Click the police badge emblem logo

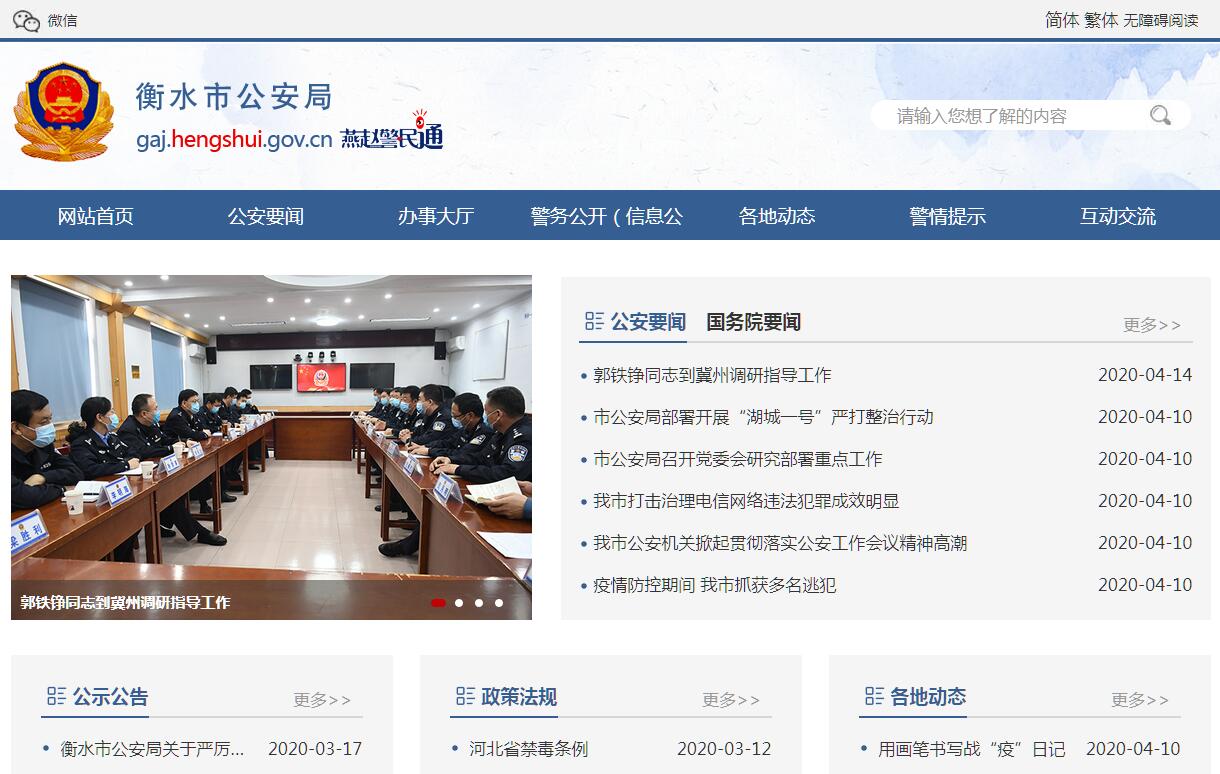pos(63,111)
